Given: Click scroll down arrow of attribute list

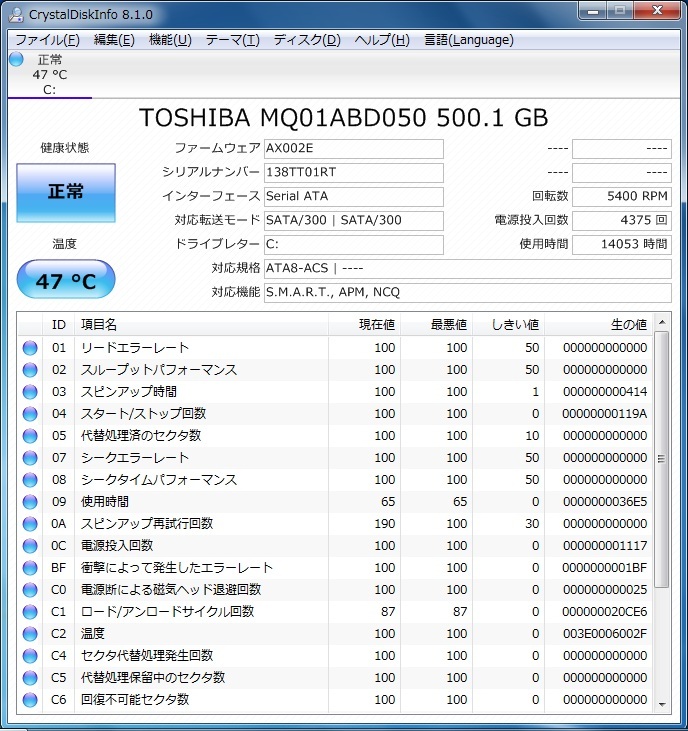Looking at the screenshot, I should click(x=662, y=705).
